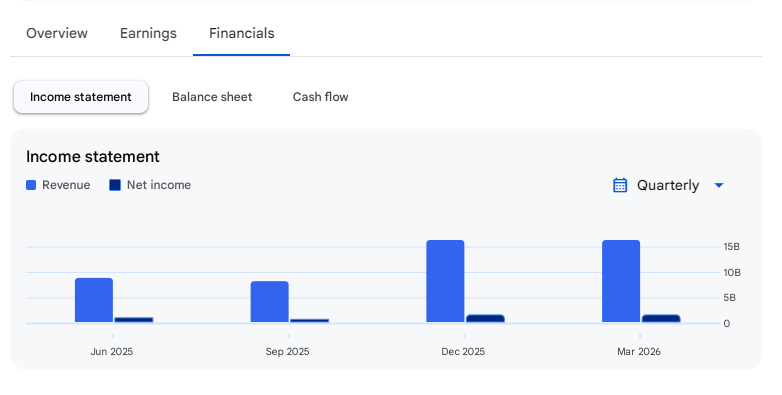Screen dimensions: 782x395
Task: Select the Sep 2025 net income bar
Action: (x=309, y=321)
